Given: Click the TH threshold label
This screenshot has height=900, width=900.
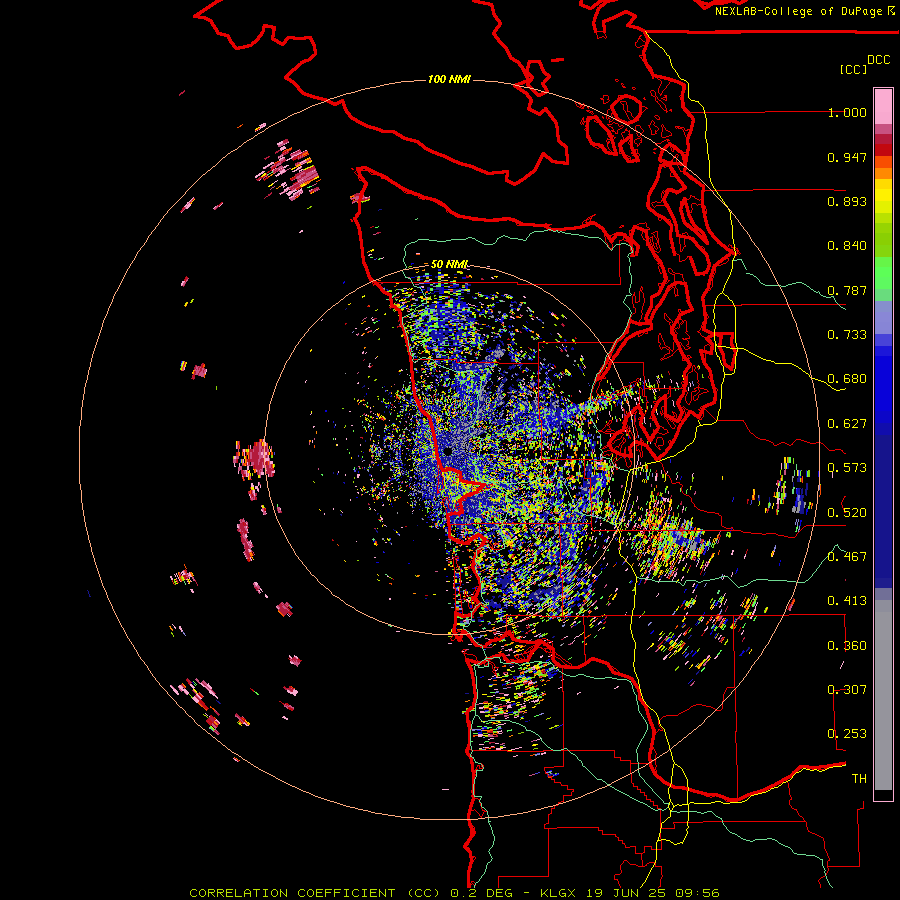Looking at the screenshot, I should tap(859, 778).
